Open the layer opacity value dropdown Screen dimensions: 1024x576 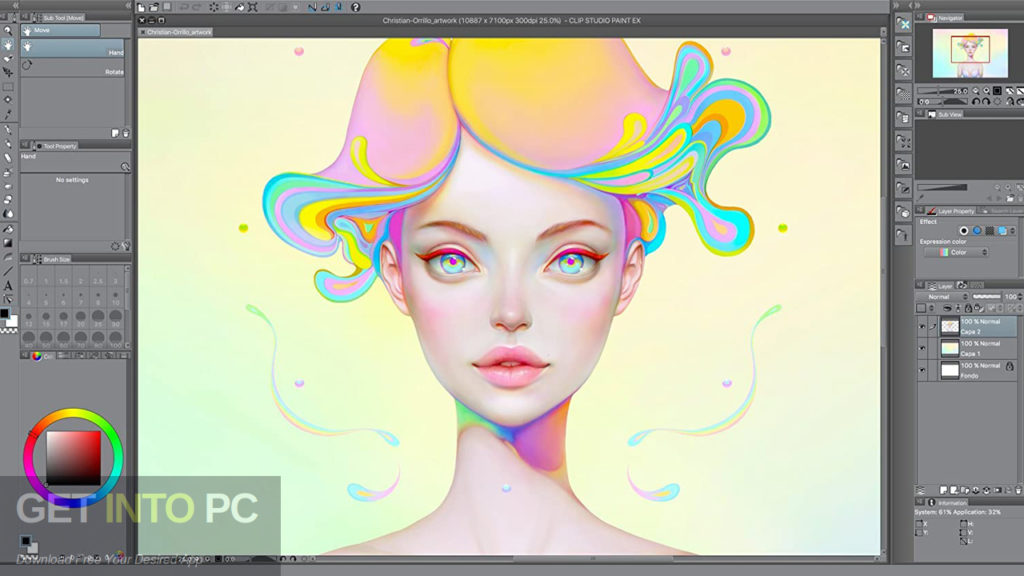[1010, 295]
